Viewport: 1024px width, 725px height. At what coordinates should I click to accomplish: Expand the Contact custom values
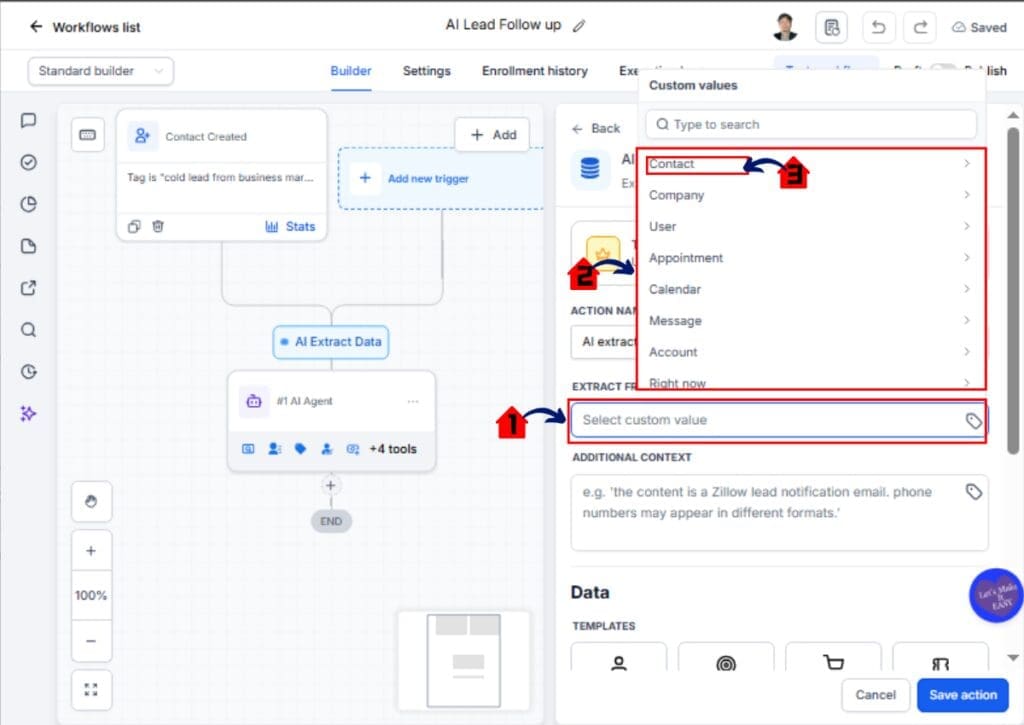click(810, 164)
